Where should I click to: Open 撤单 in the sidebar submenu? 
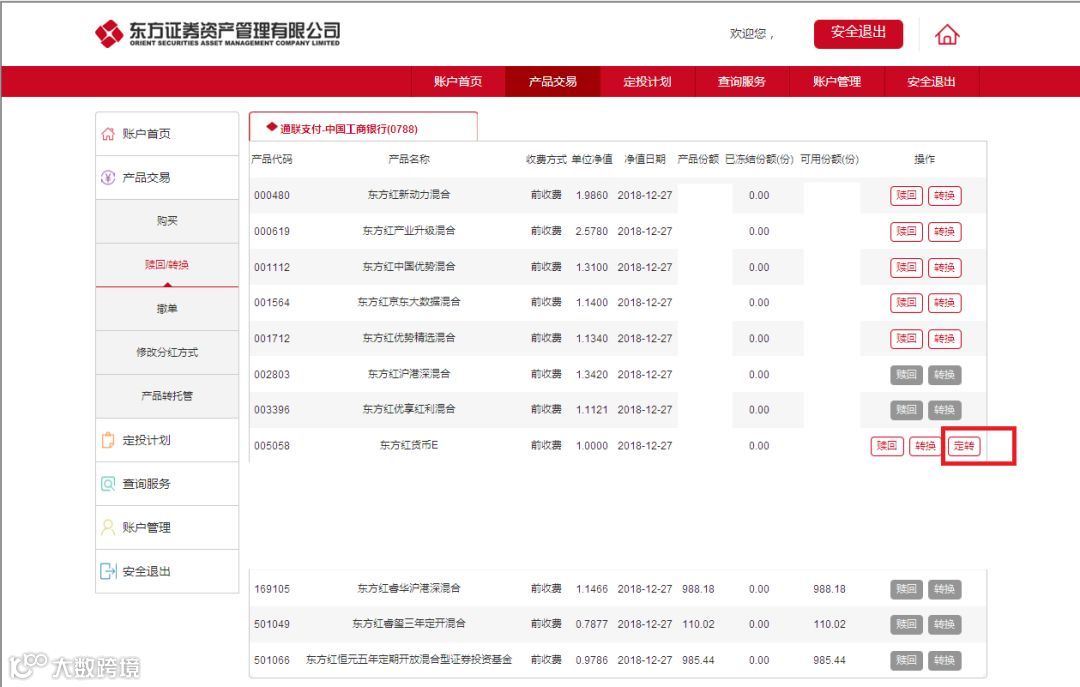click(167, 309)
